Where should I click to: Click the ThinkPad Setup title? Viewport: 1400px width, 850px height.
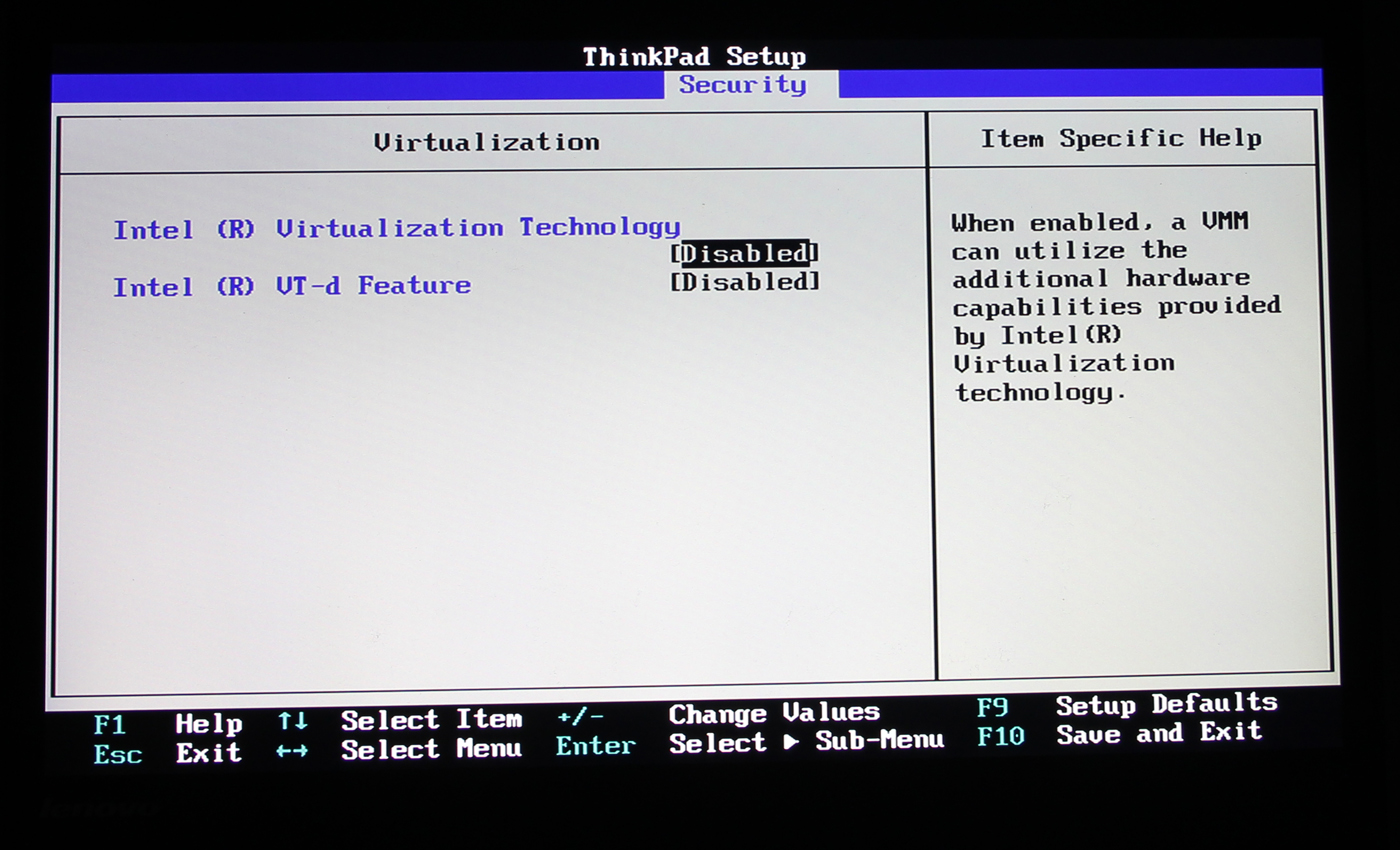(x=694, y=57)
